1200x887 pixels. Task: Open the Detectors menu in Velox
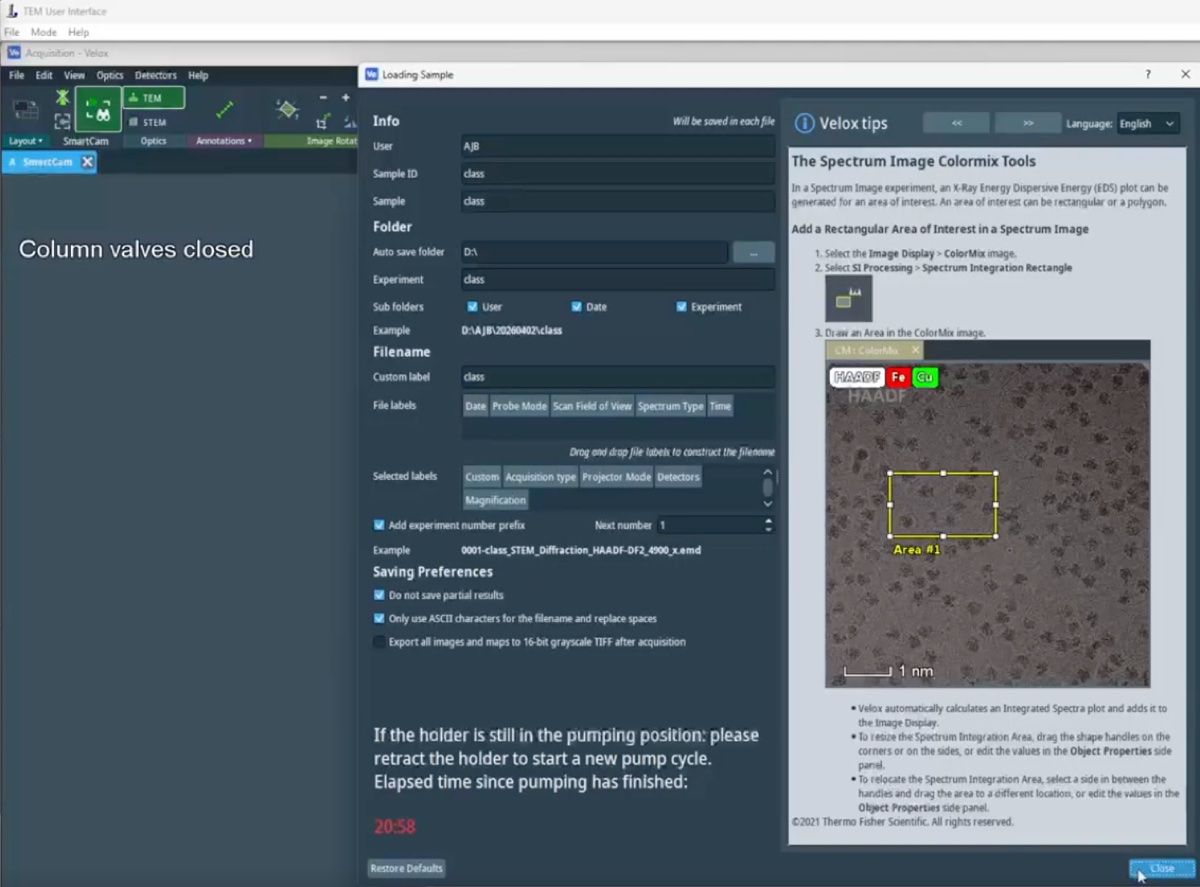click(156, 75)
